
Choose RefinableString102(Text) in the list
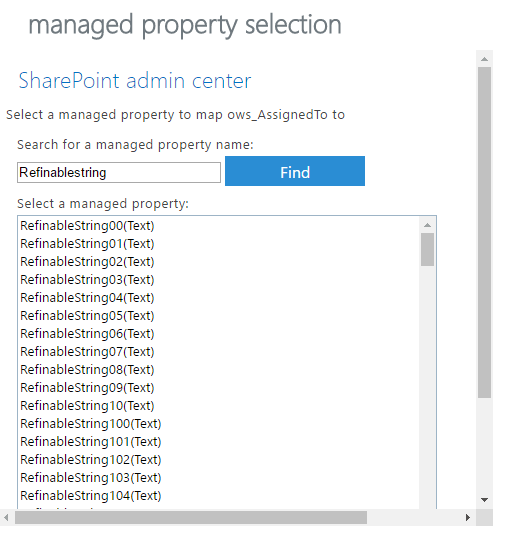point(90,460)
